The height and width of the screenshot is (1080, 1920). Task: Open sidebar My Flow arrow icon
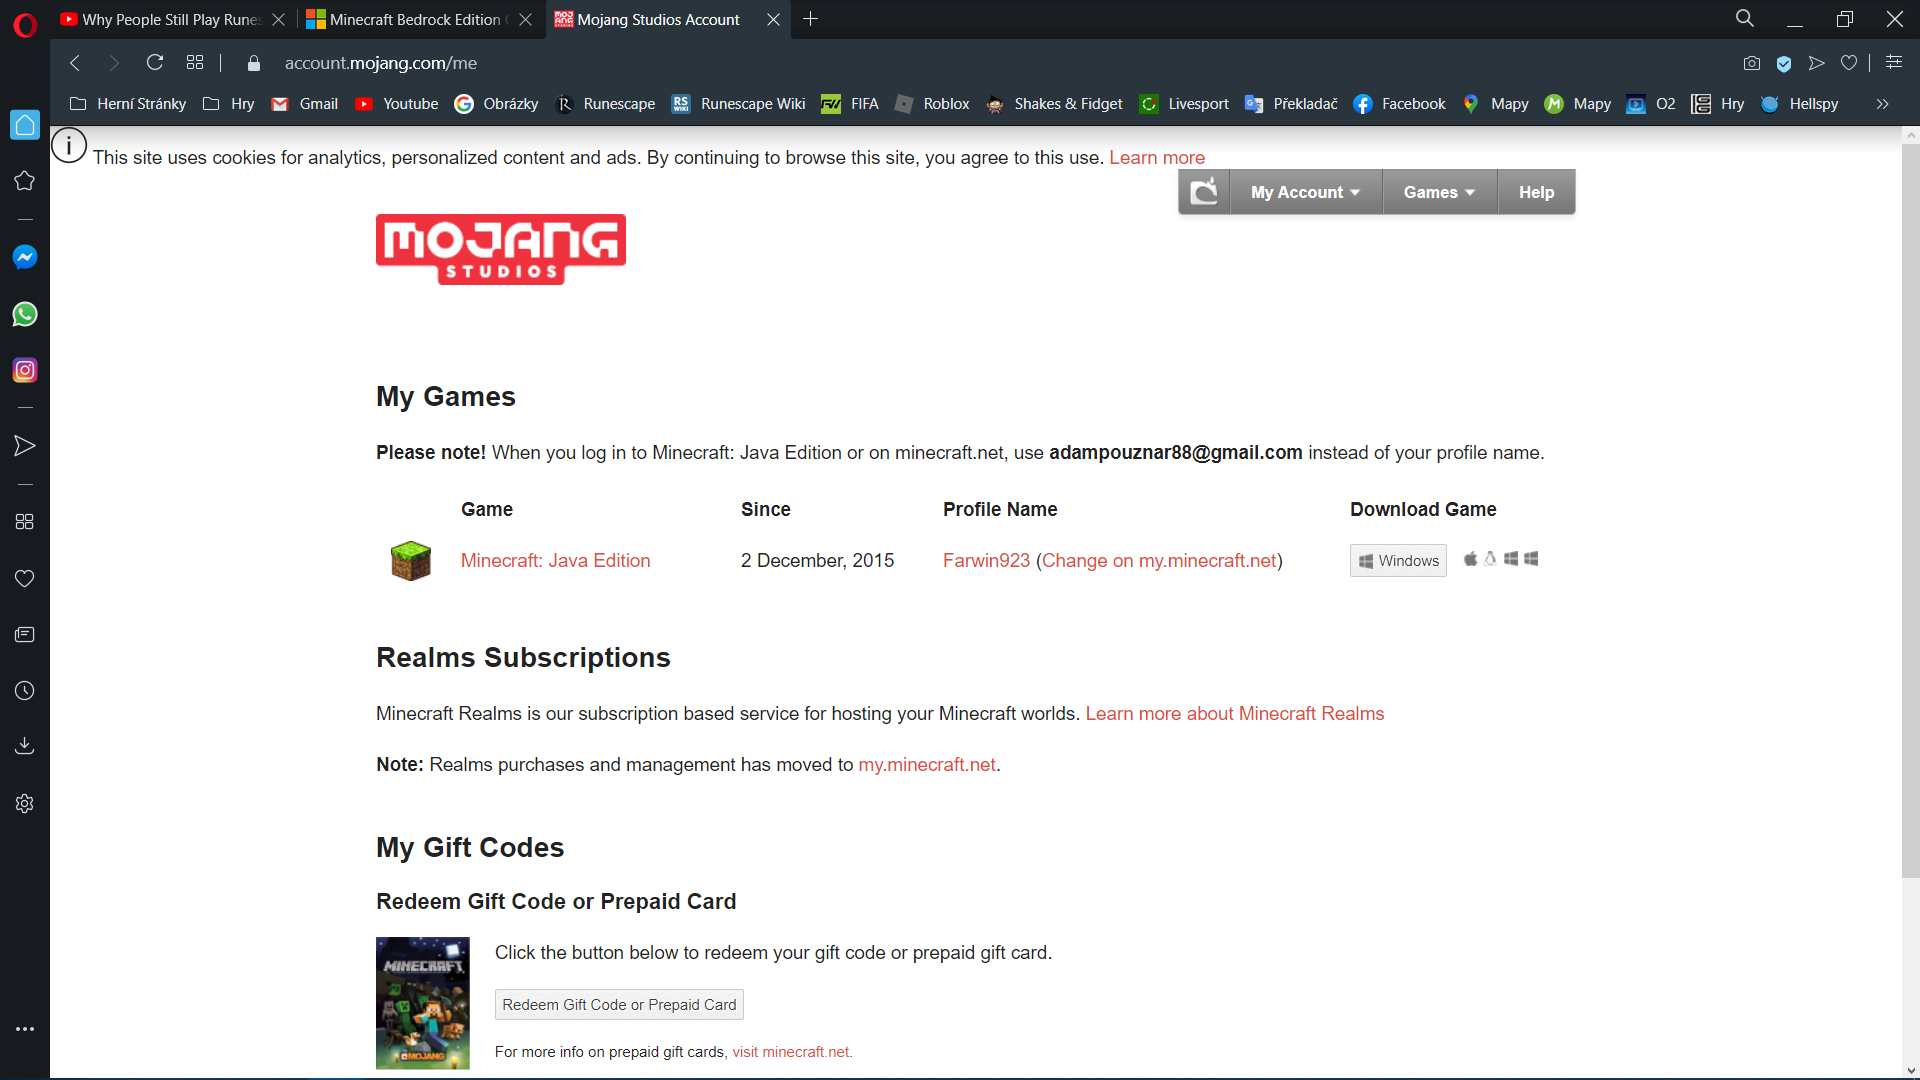25,446
